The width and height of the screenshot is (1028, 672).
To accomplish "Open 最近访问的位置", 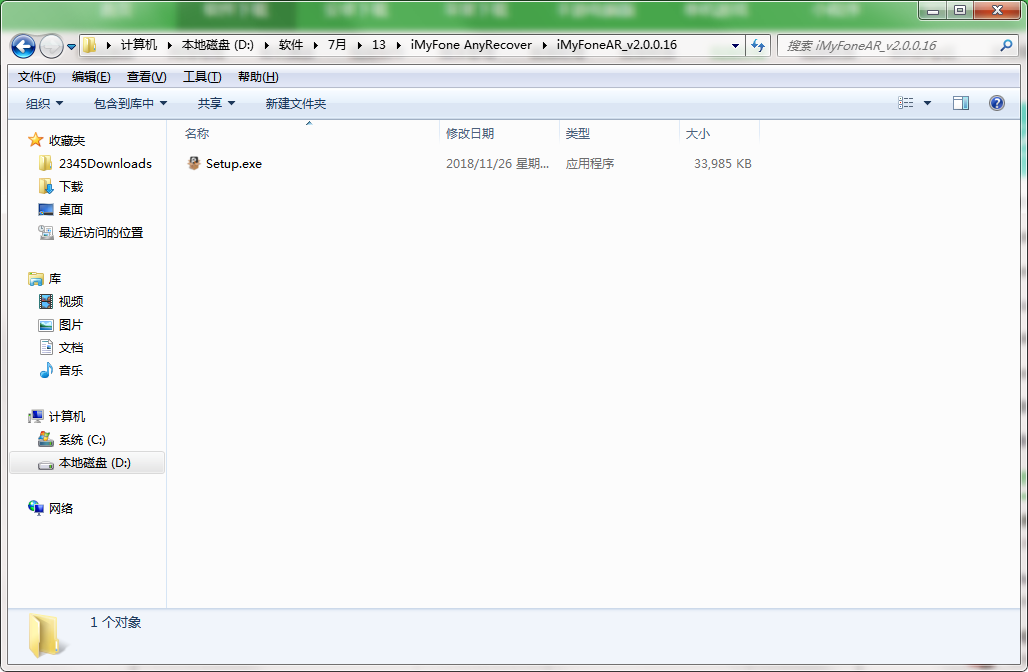I will tap(100, 232).
